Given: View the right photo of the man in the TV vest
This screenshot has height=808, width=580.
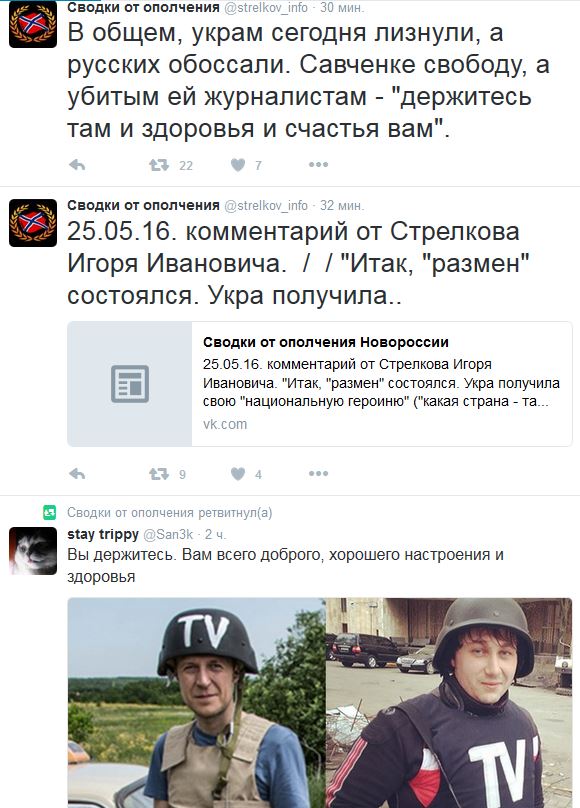Looking at the screenshot, I should [449, 703].
